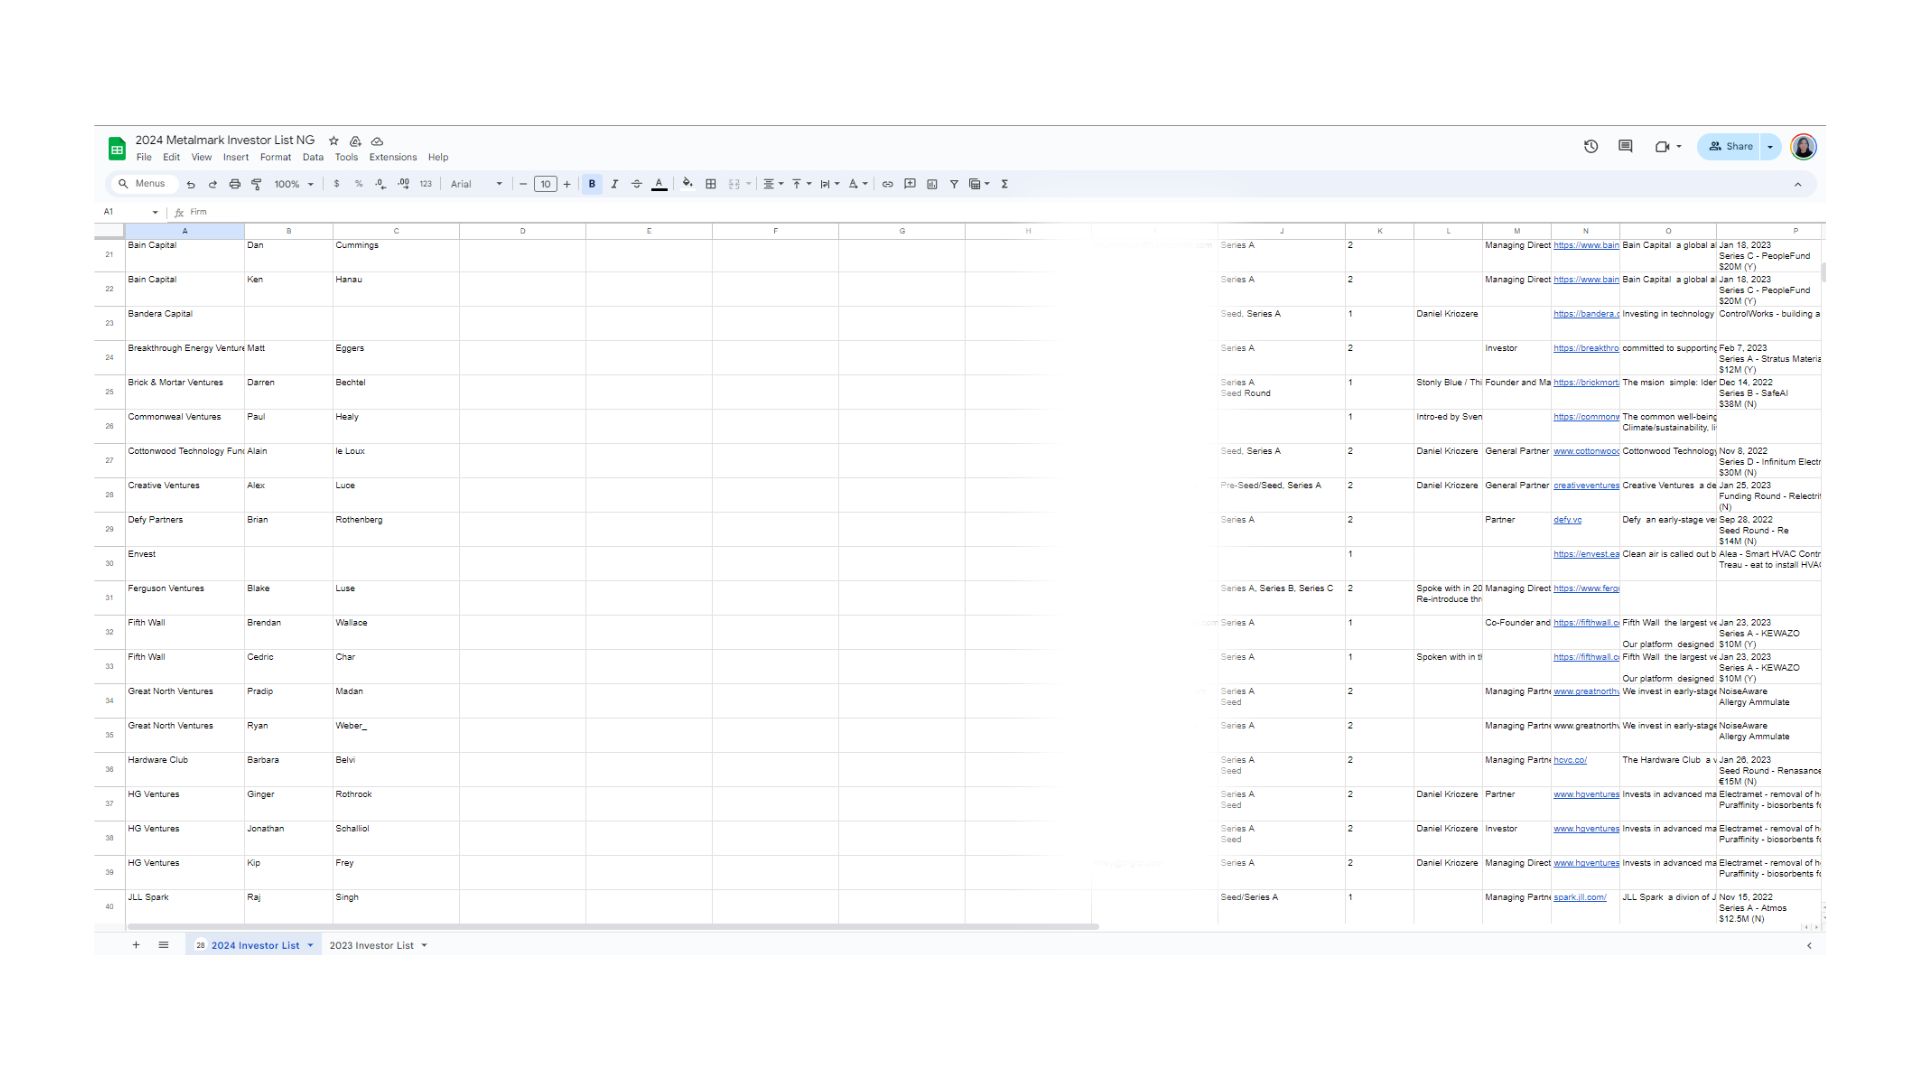The width and height of the screenshot is (1920, 1080).
Task: Open the filter views dropdown
Action: click(979, 184)
